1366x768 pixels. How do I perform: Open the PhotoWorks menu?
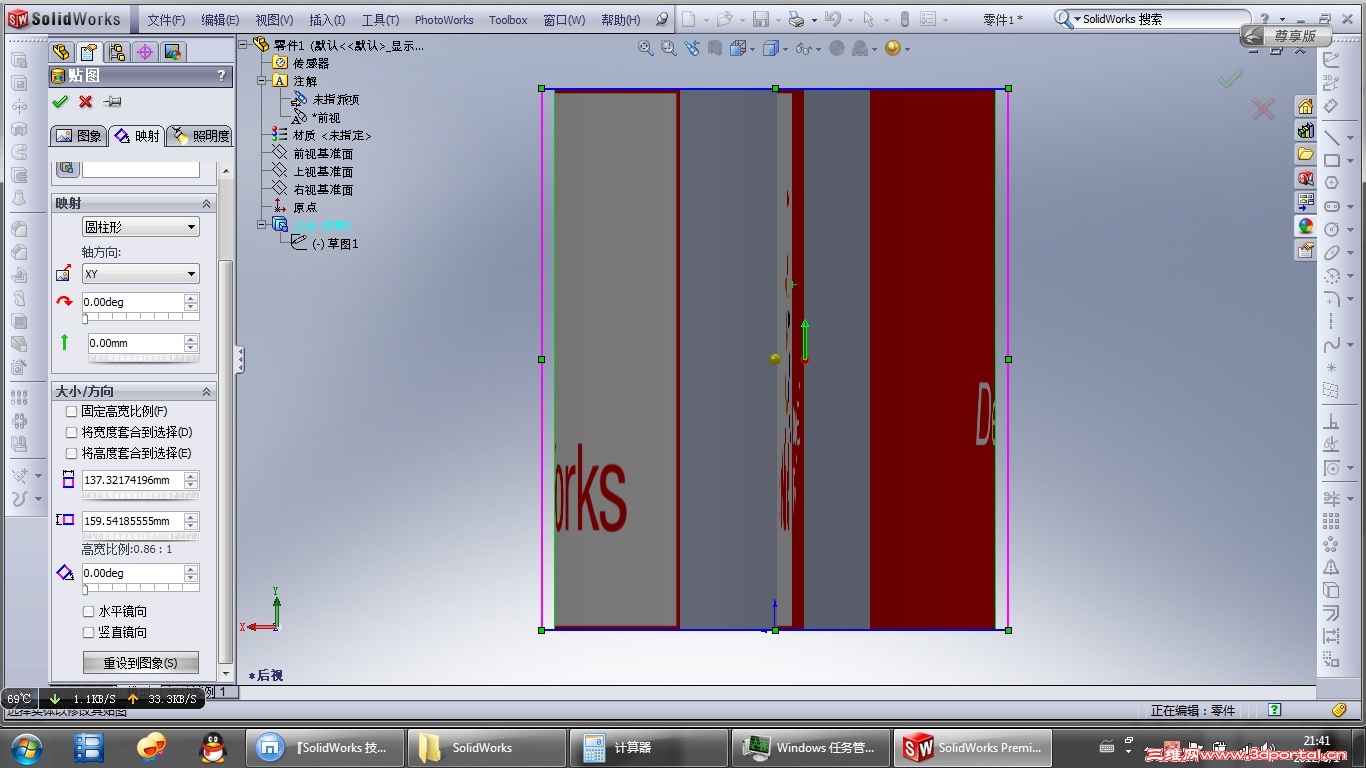point(444,20)
